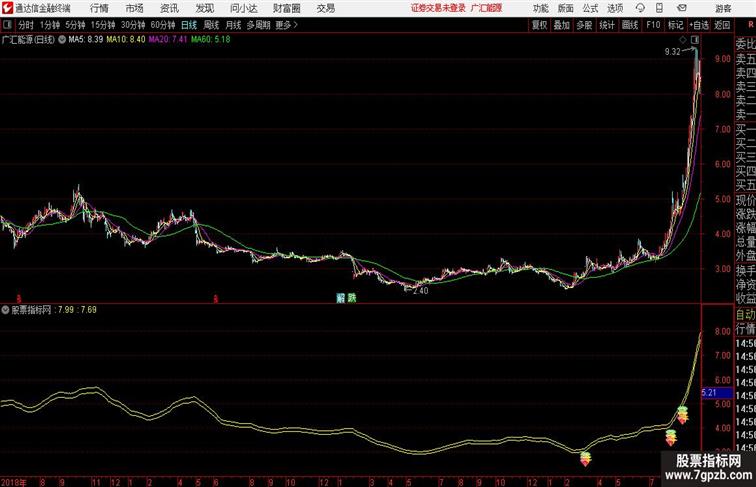Open indicator settings circle beside 广汇能源(日线)
This screenshot has width=756, height=487.
pyautogui.click(x=62, y=40)
